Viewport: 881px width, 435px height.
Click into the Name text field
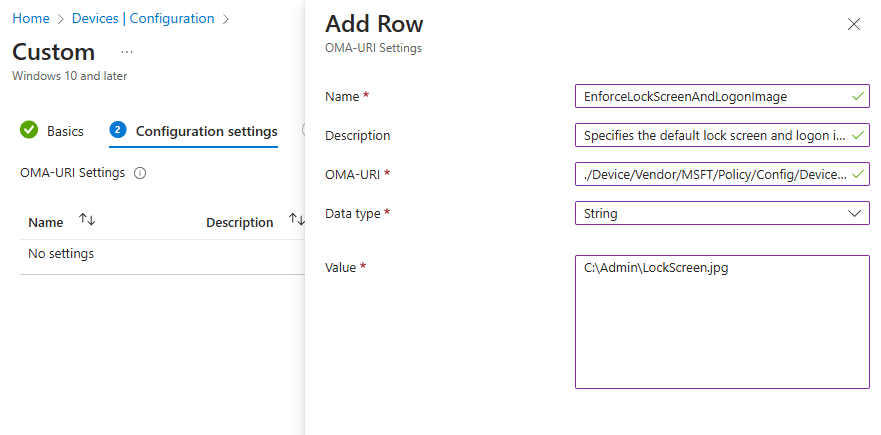point(710,96)
